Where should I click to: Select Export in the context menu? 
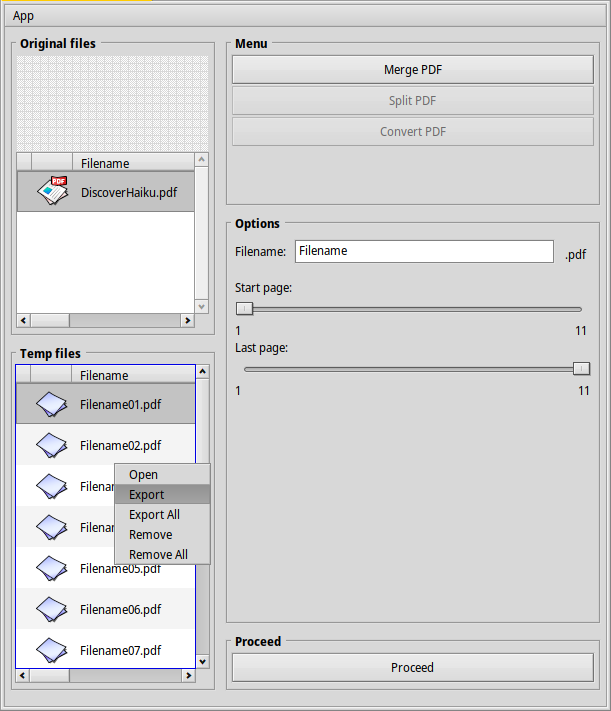pos(147,495)
